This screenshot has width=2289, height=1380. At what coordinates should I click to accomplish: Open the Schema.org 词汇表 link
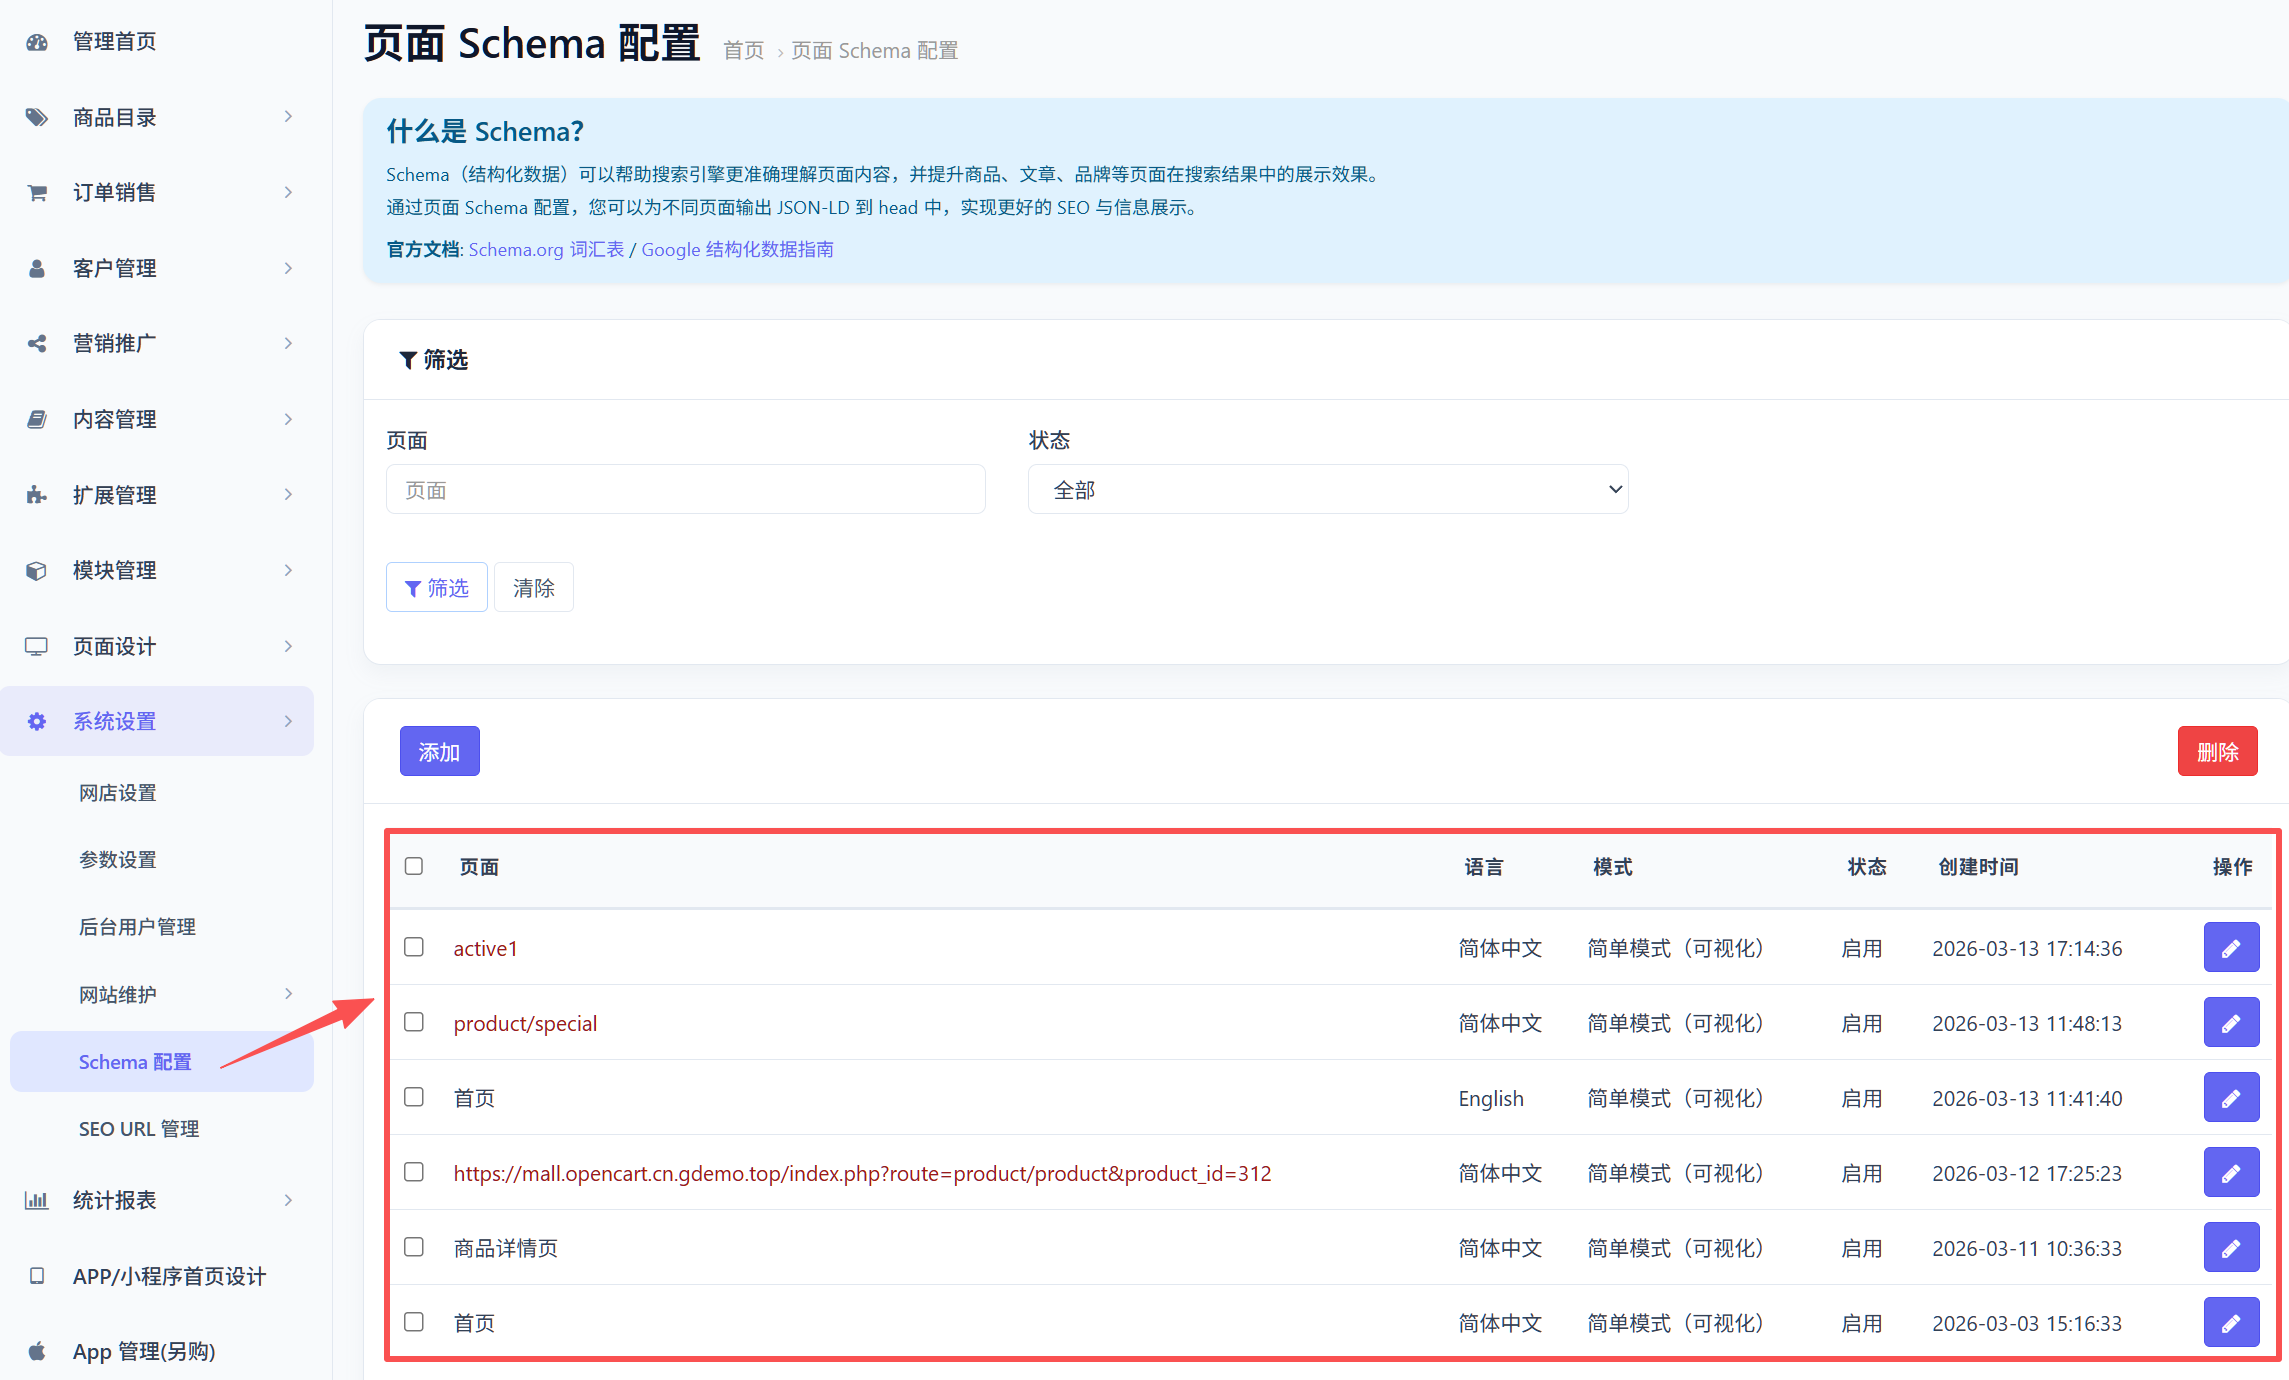click(546, 249)
